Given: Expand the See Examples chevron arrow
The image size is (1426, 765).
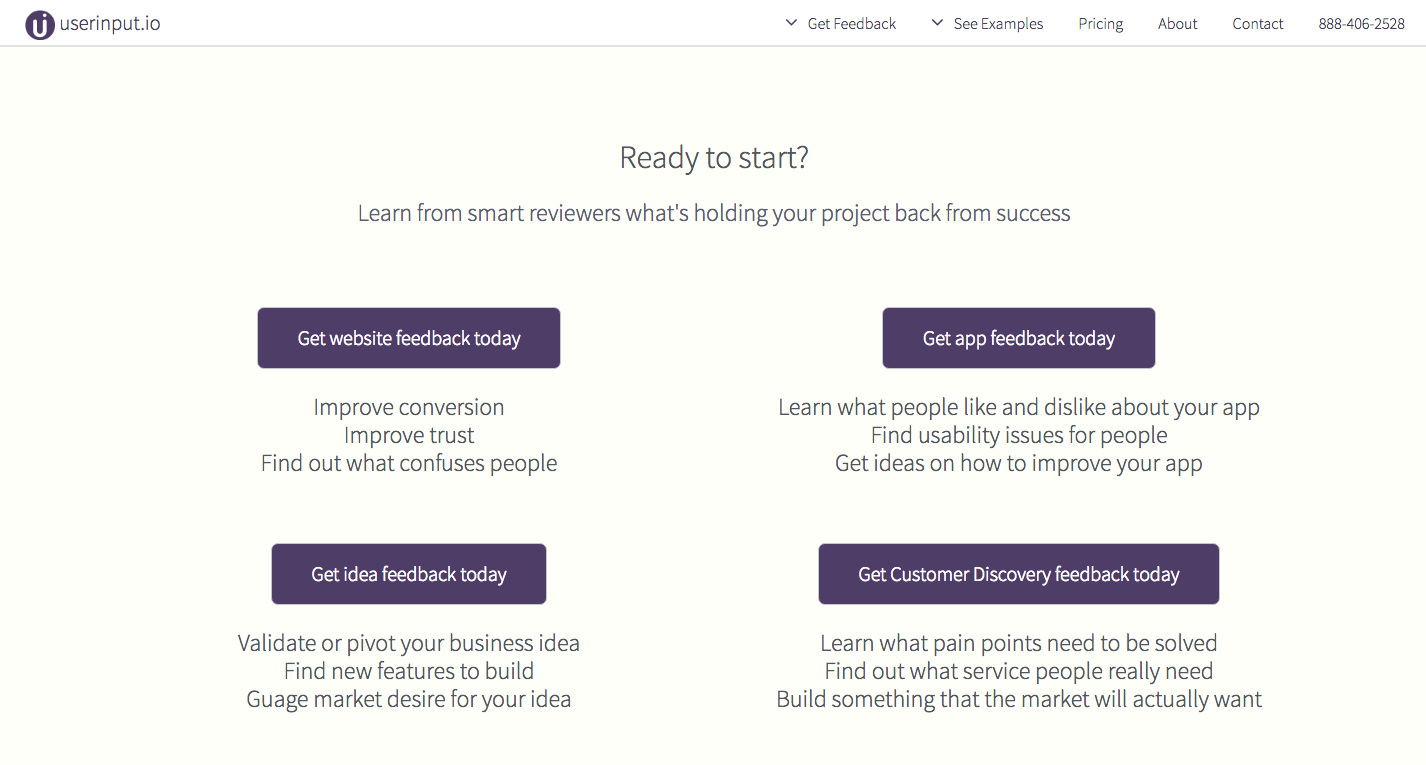Looking at the screenshot, I should pyautogui.click(x=937, y=23).
